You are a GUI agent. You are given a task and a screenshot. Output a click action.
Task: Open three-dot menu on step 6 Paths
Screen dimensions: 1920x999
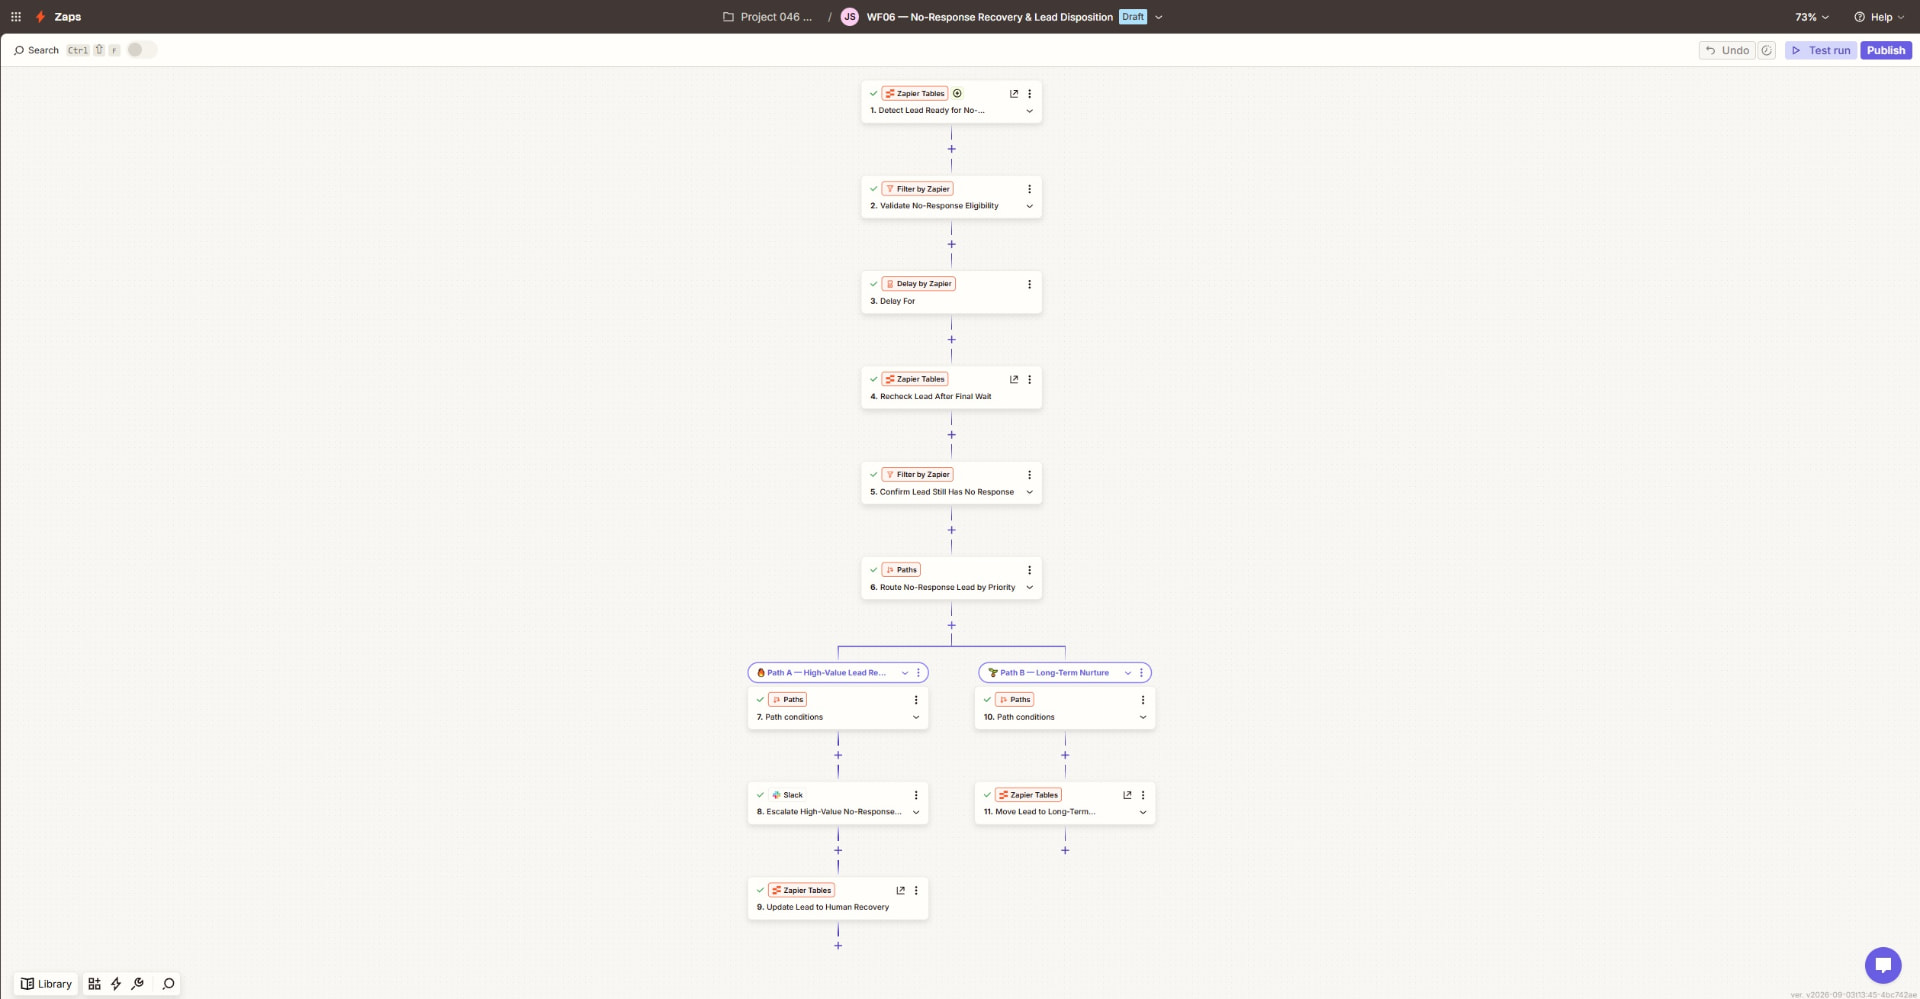1029,570
